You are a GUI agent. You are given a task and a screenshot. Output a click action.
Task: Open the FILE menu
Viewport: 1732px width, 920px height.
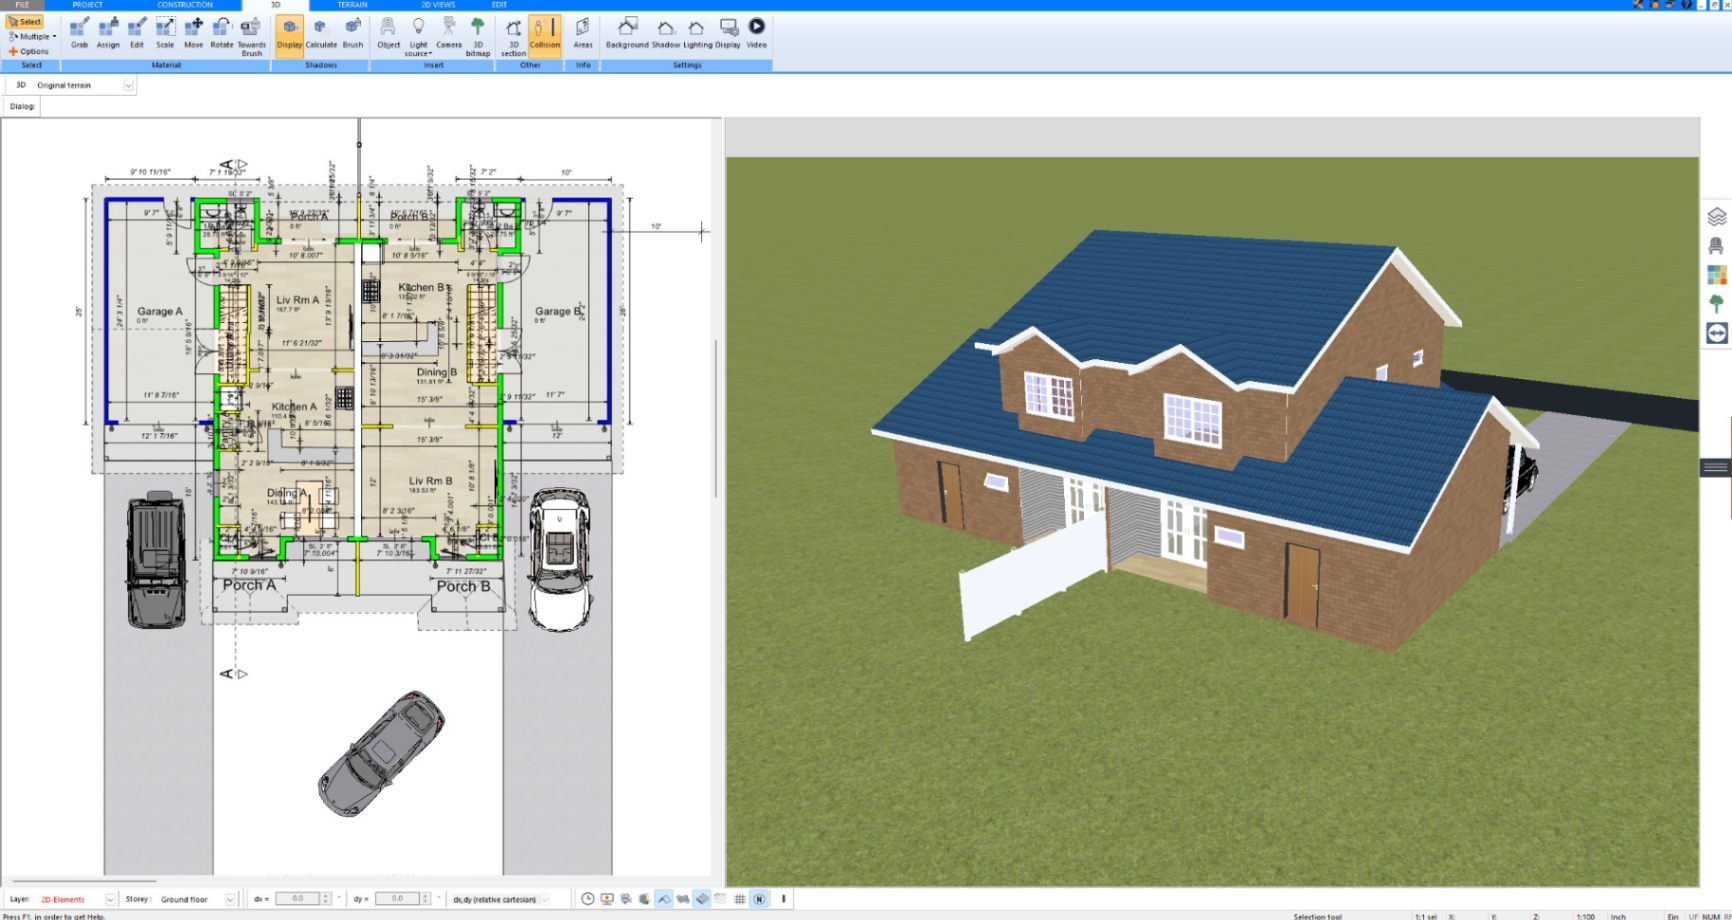click(22, 5)
